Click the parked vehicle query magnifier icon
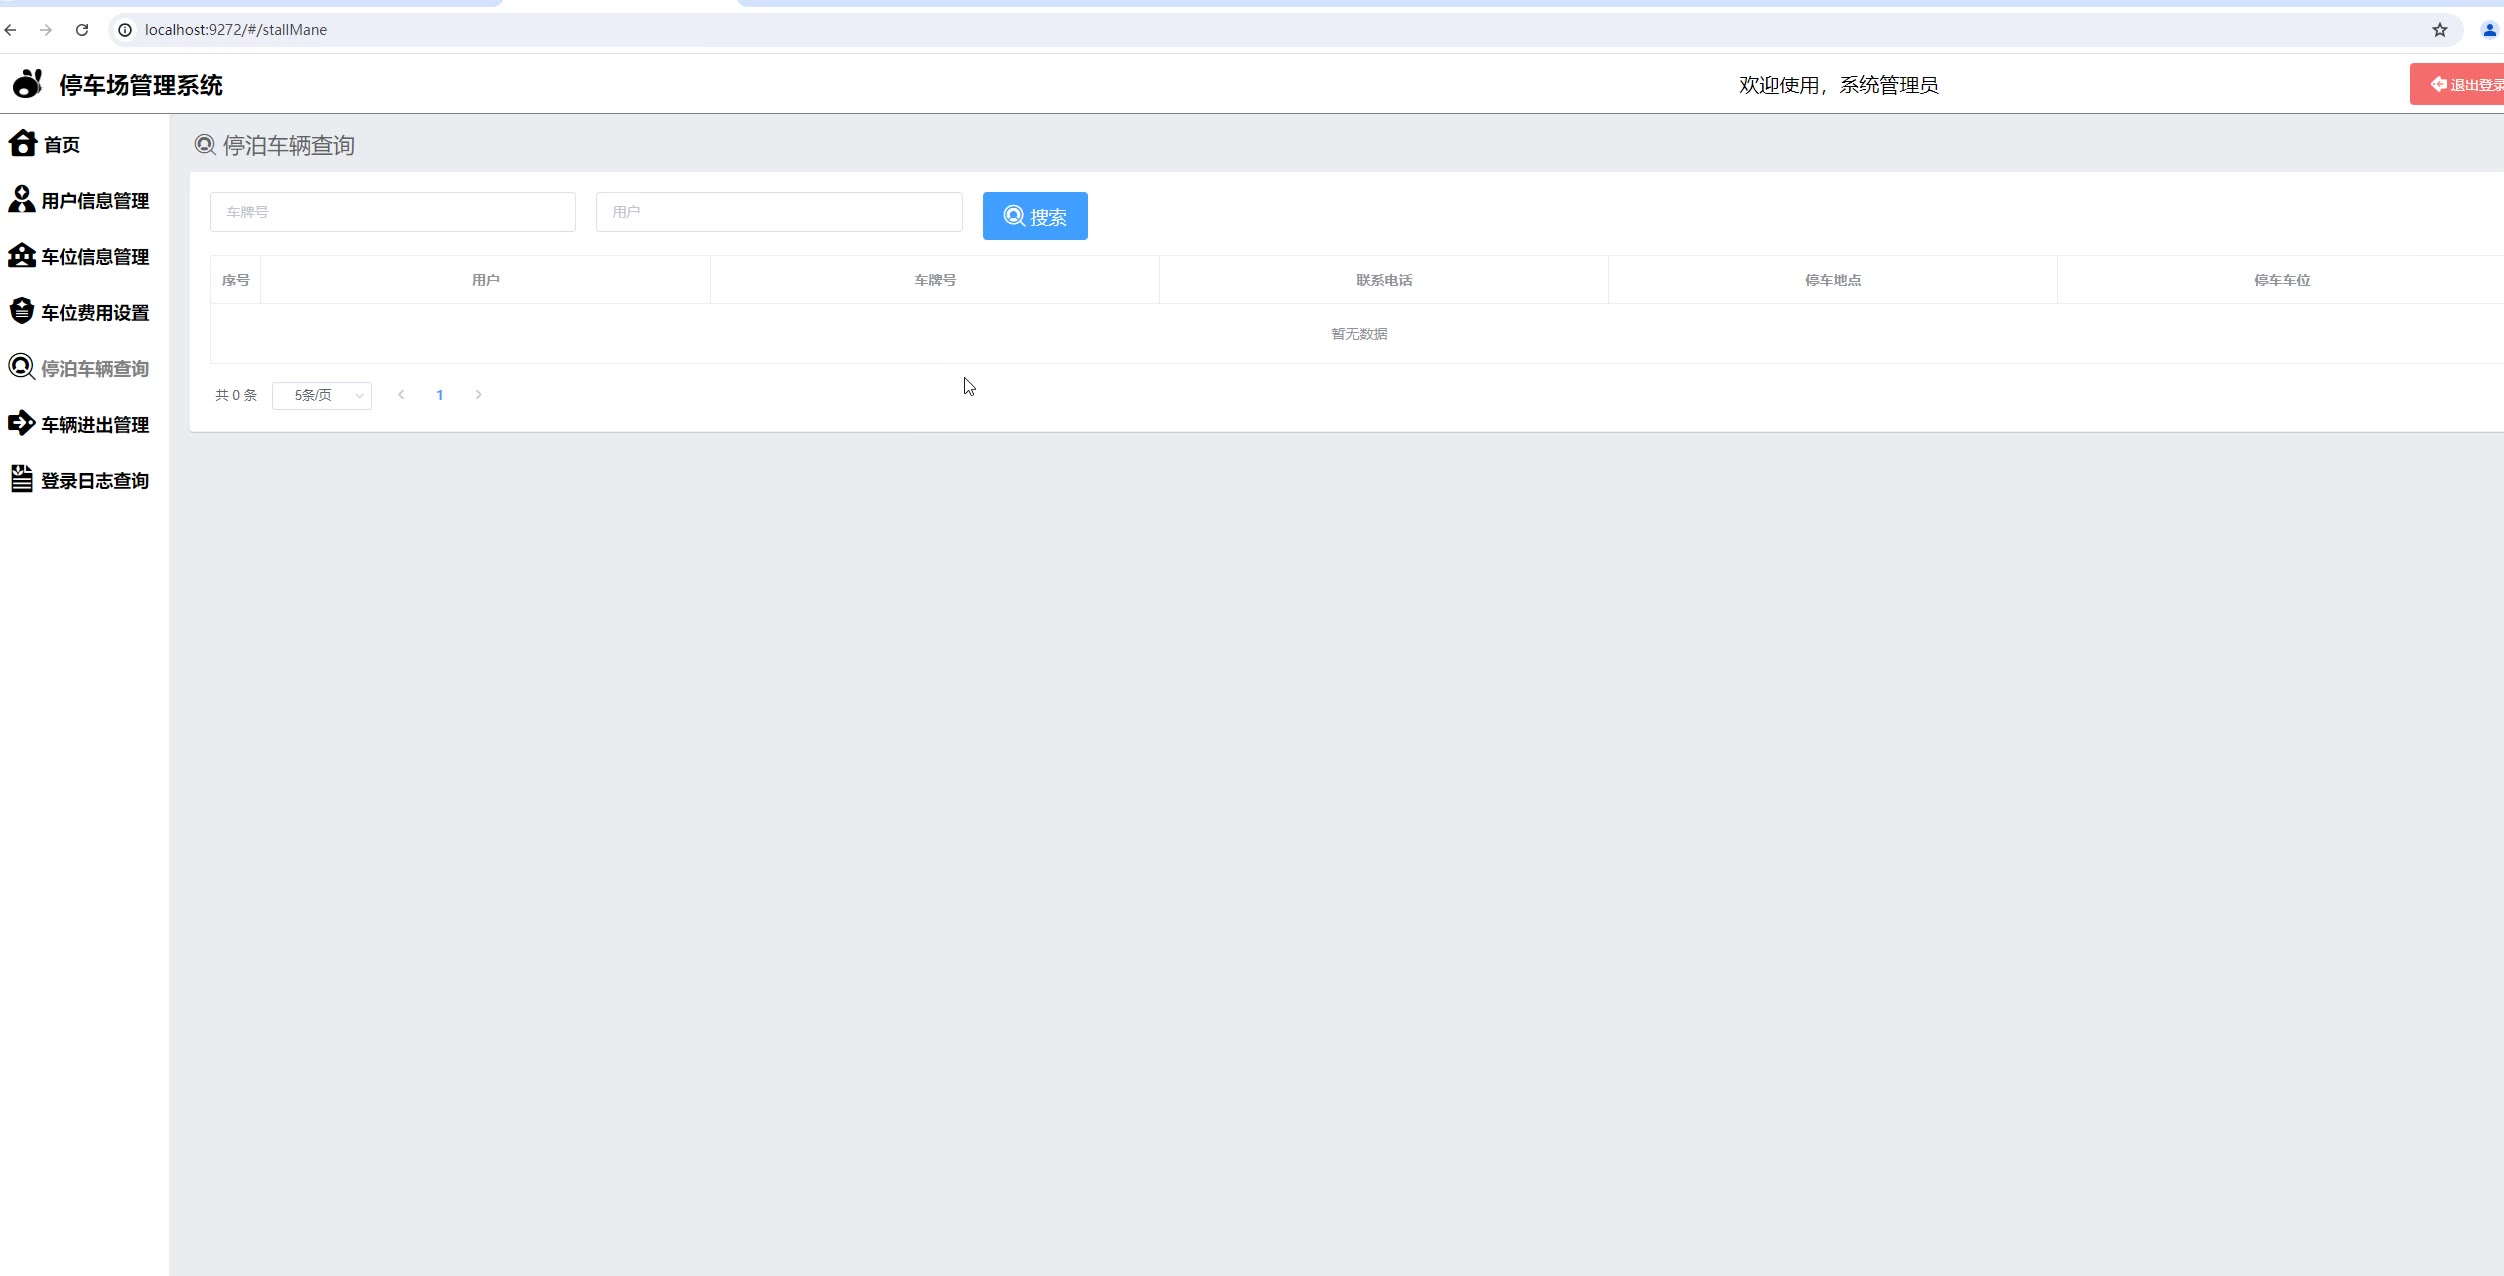The height and width of the screenshot is (1276, 2504). point(21,367)
